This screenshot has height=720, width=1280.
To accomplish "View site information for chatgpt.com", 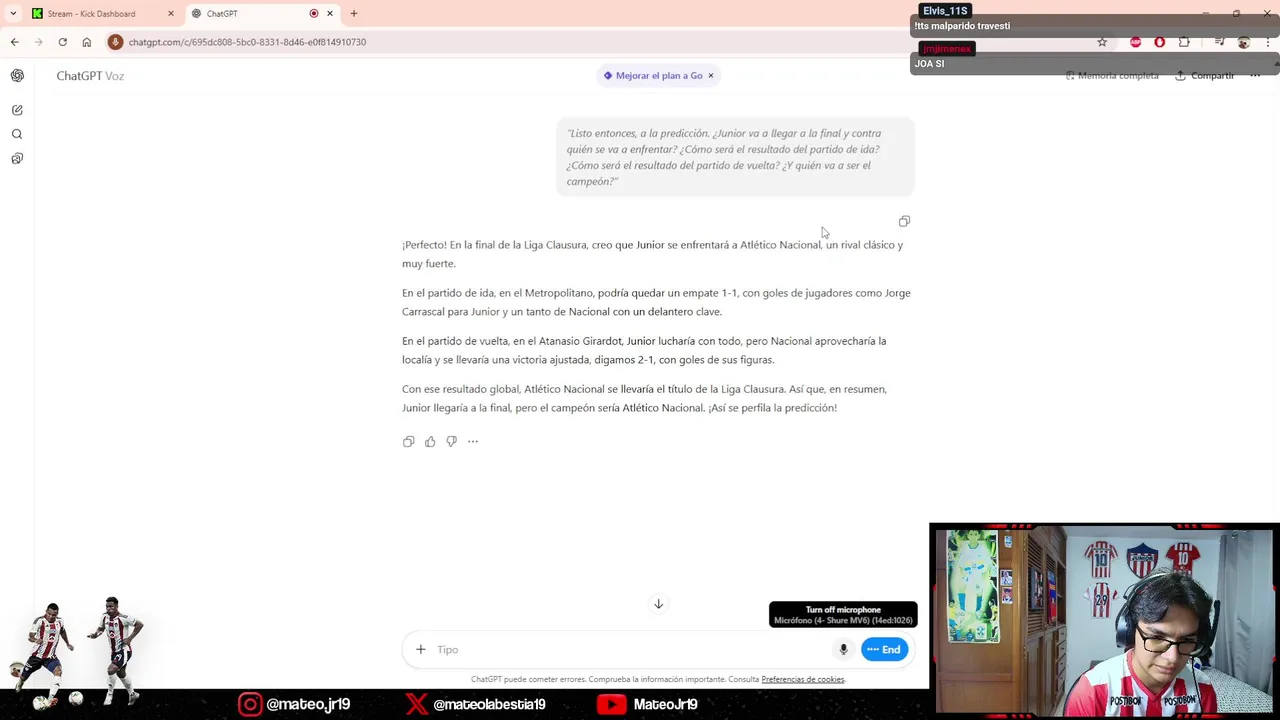I will pos(115,42).
